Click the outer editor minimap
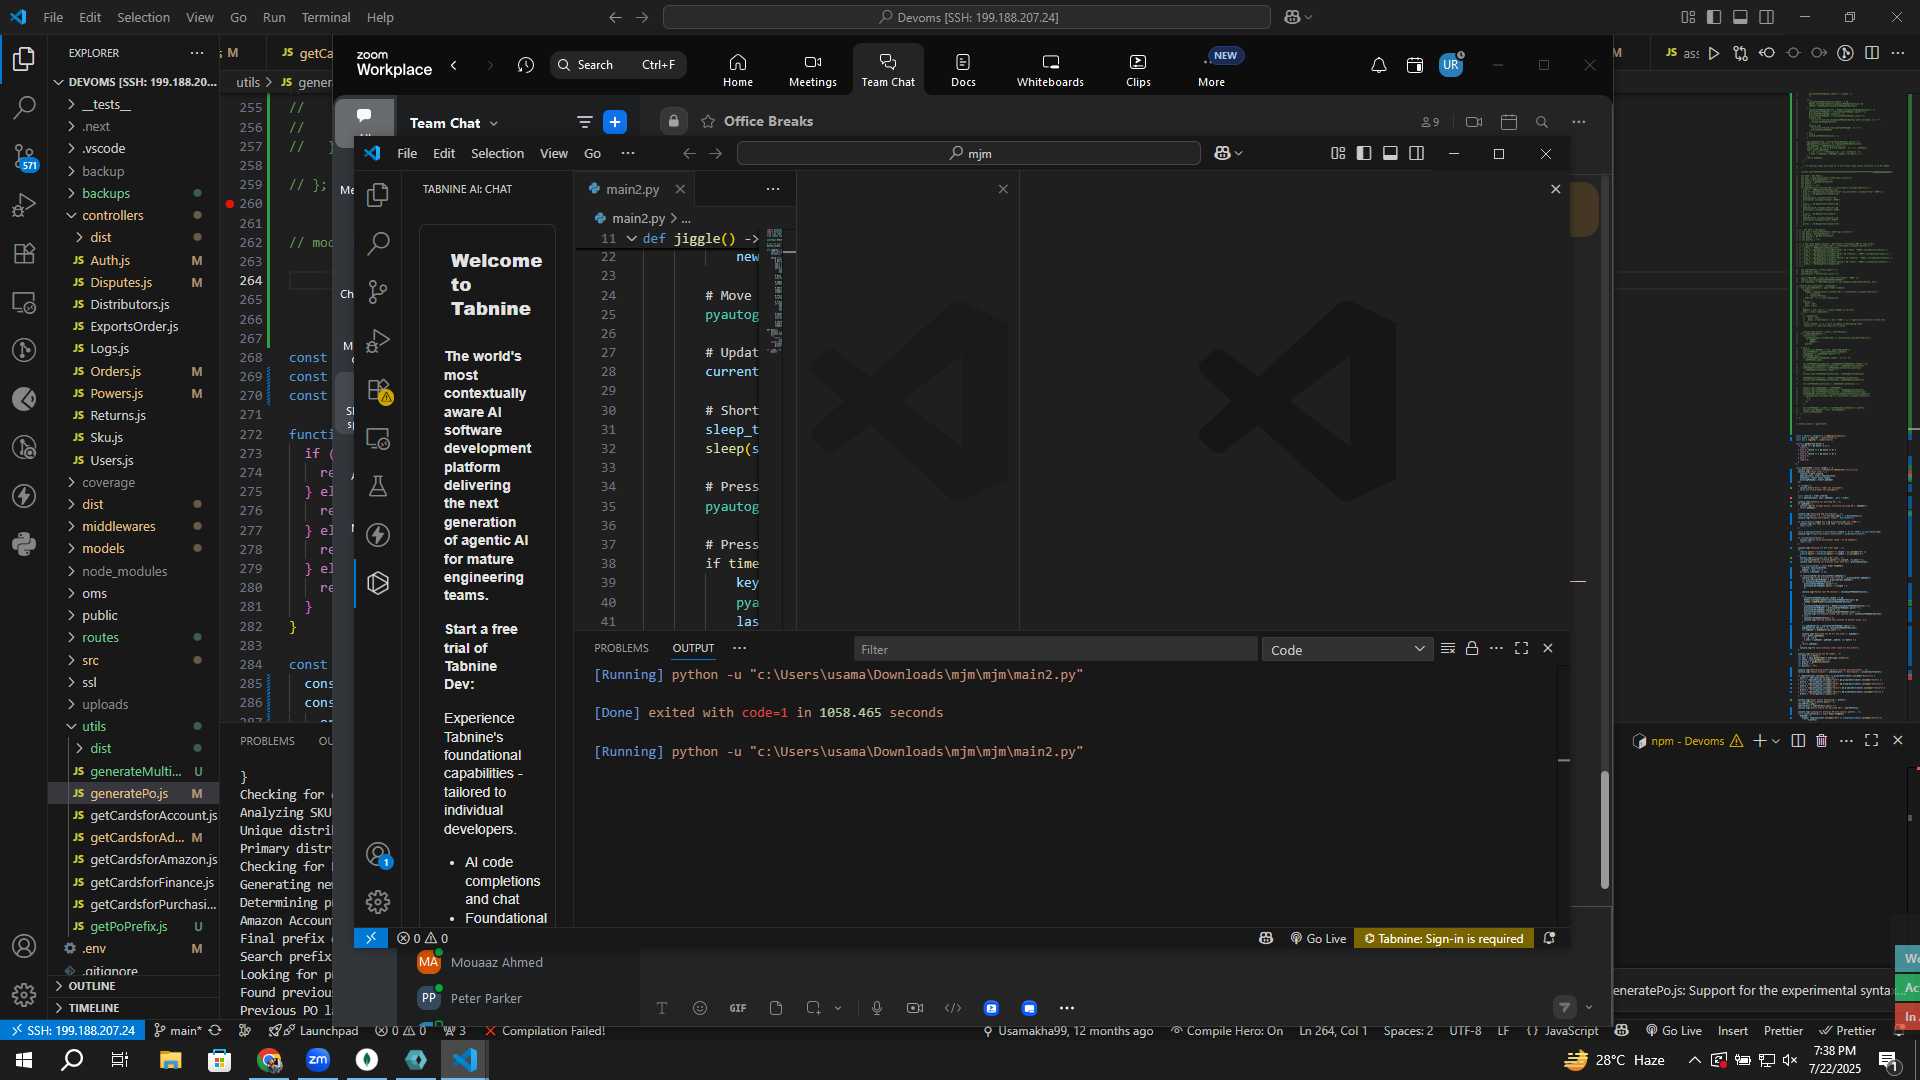Image resolution: width=1920 pixels, height=1080 pixels. [x=1850, y=405]
